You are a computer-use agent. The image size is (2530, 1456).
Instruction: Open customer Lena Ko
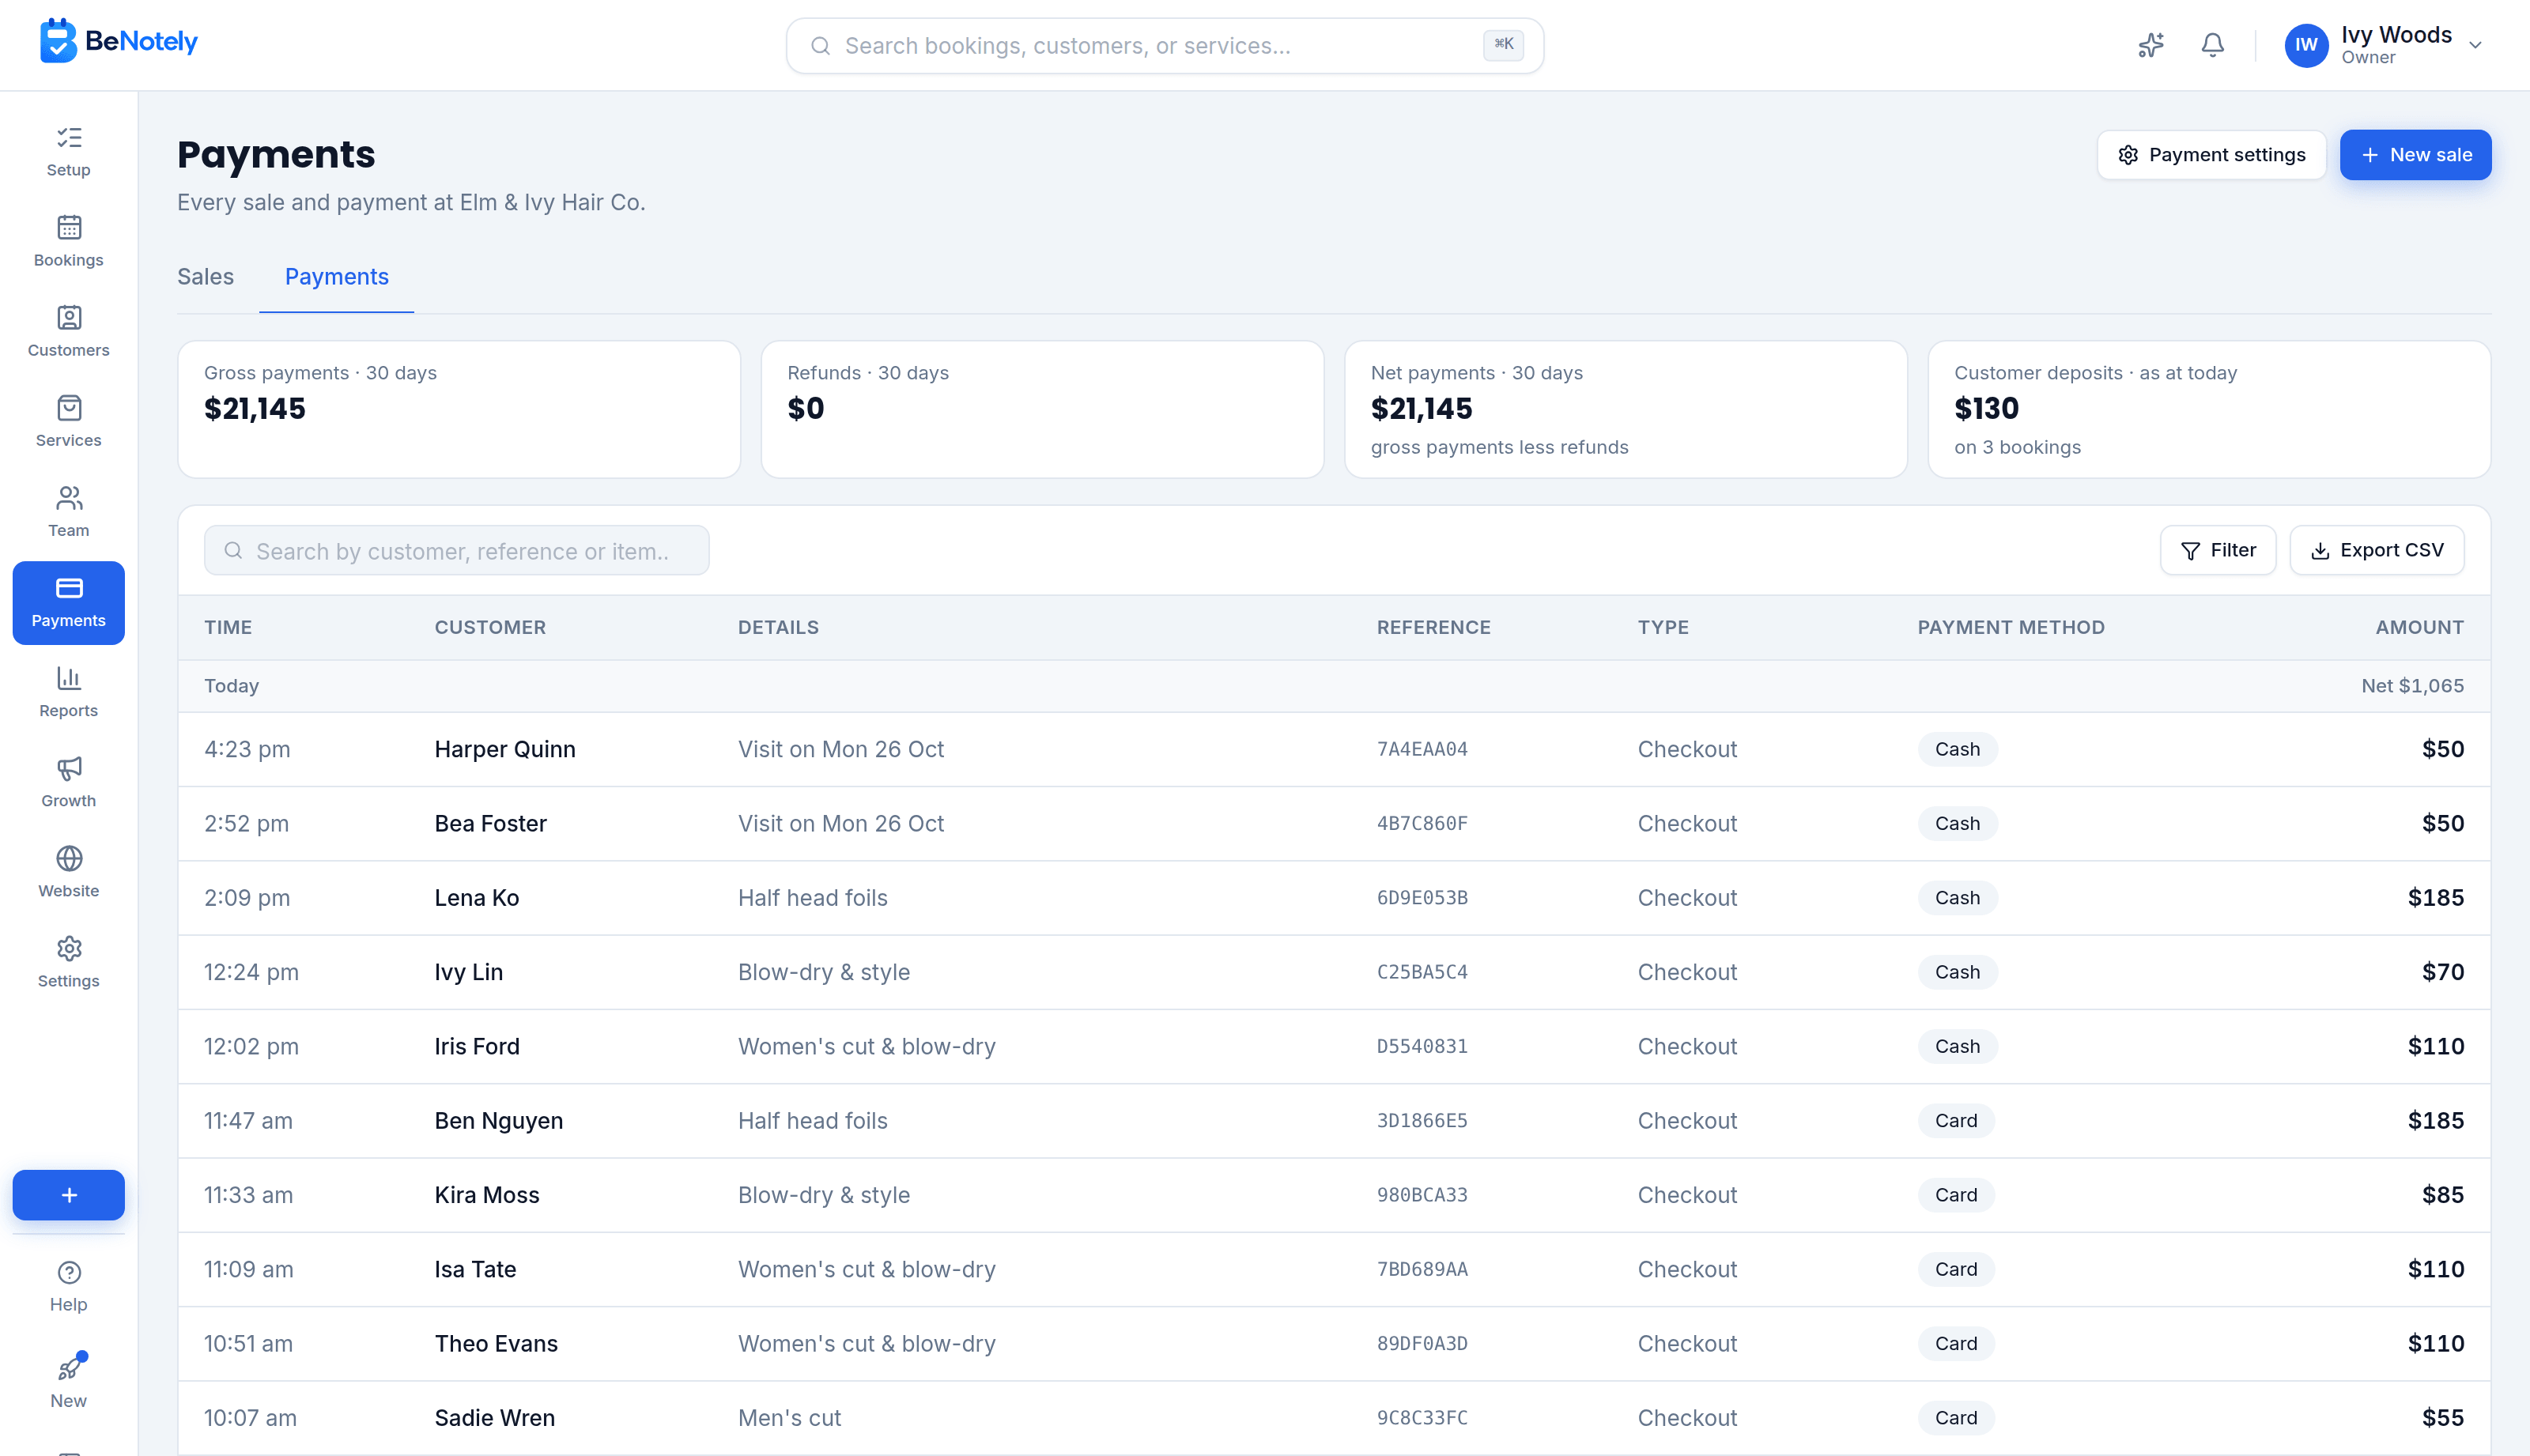click(476, 898)
